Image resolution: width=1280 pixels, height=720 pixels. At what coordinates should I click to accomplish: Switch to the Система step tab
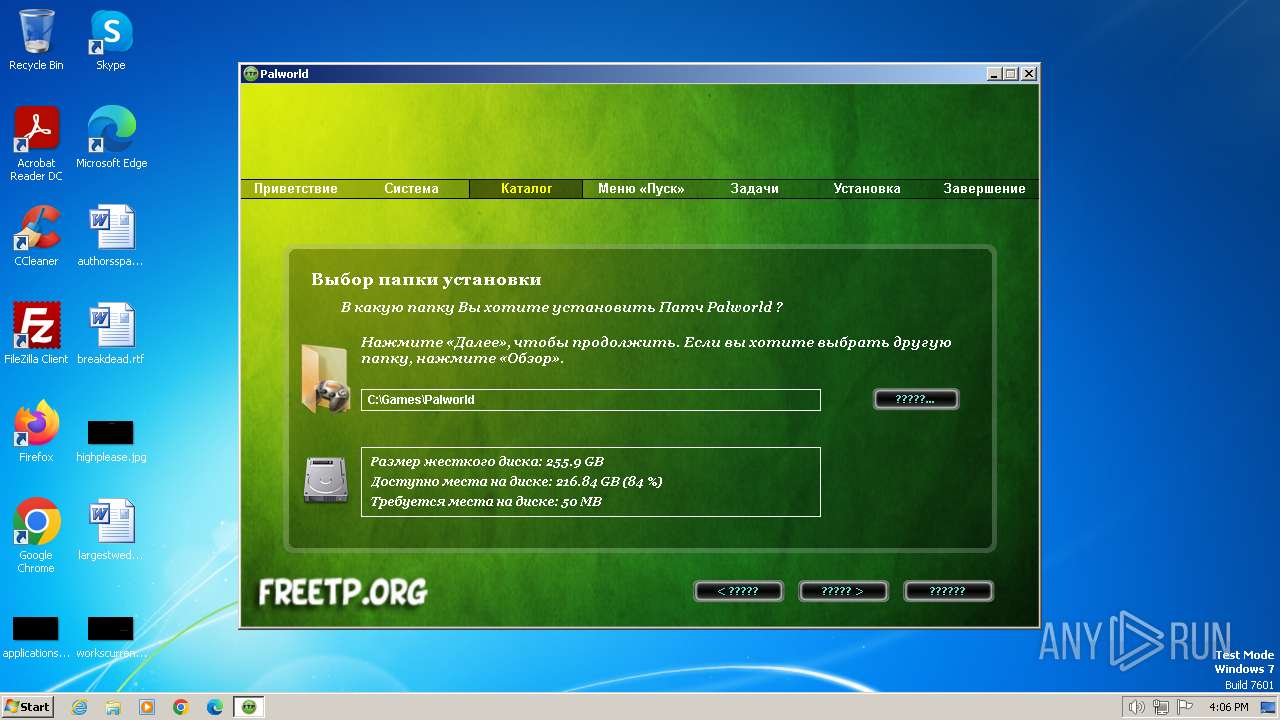click(x=411, y=189)
